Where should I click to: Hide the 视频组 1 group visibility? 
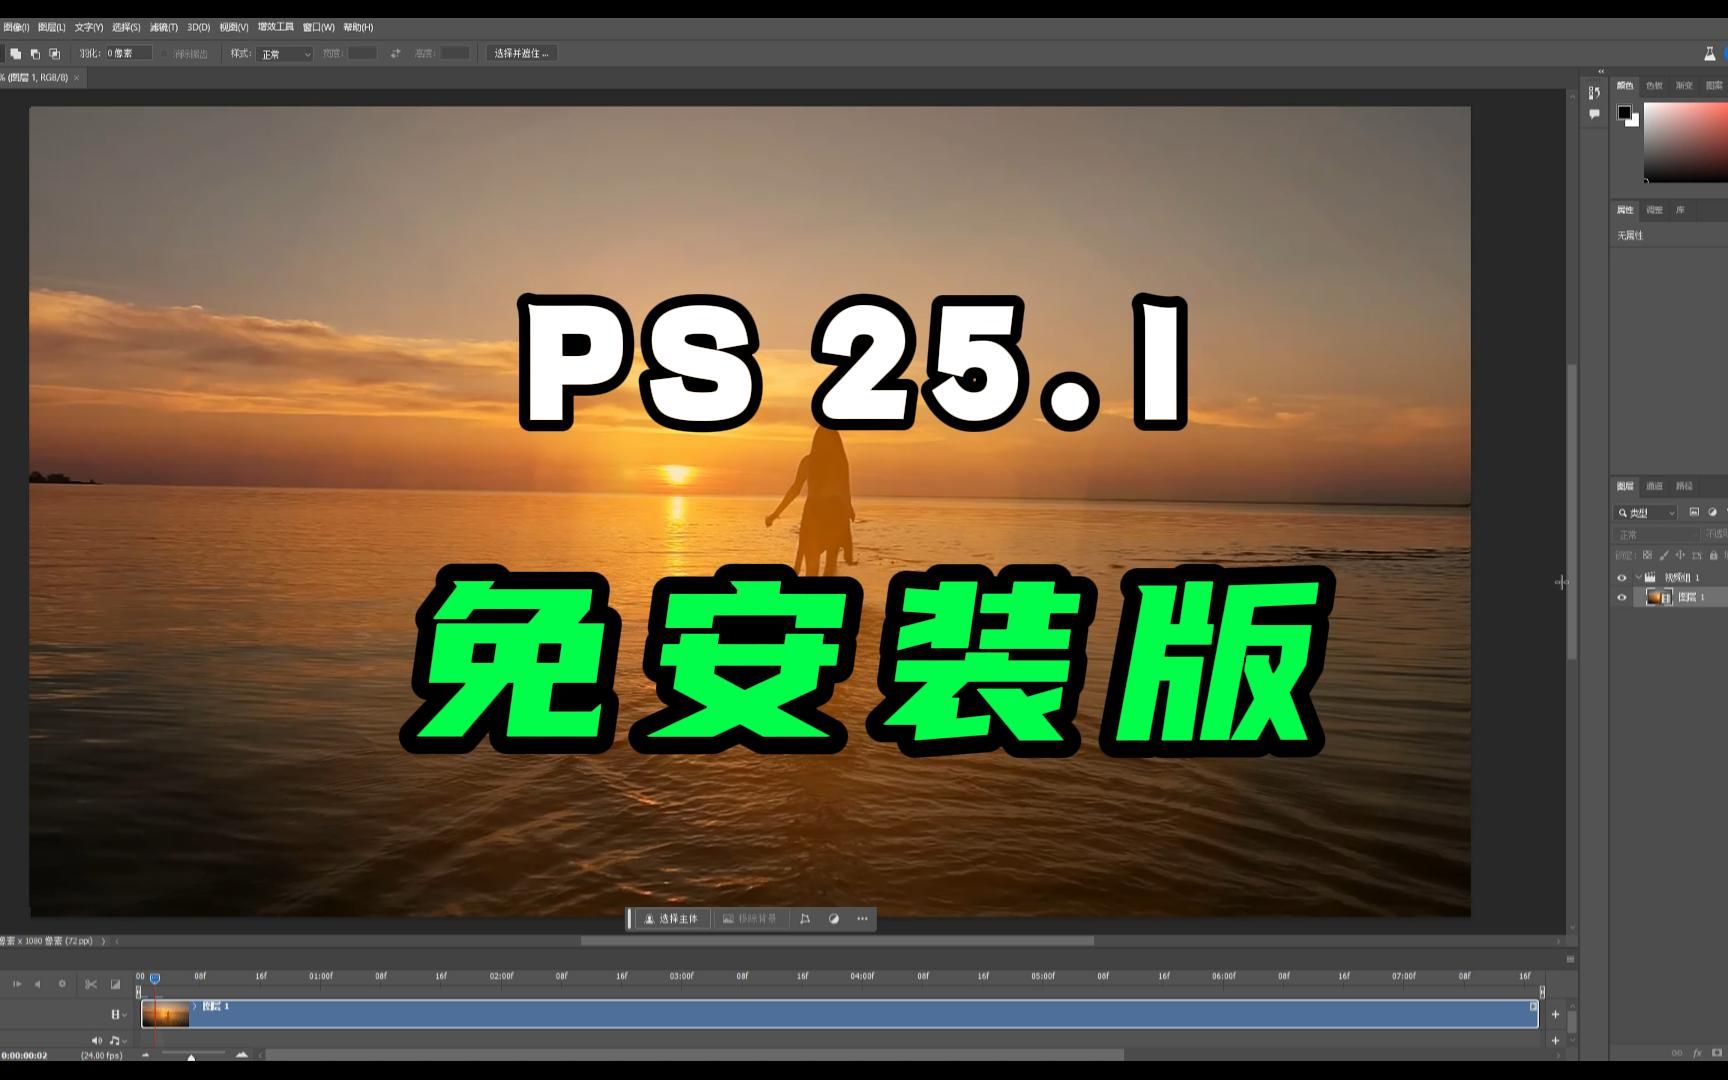pos(1622,577)
